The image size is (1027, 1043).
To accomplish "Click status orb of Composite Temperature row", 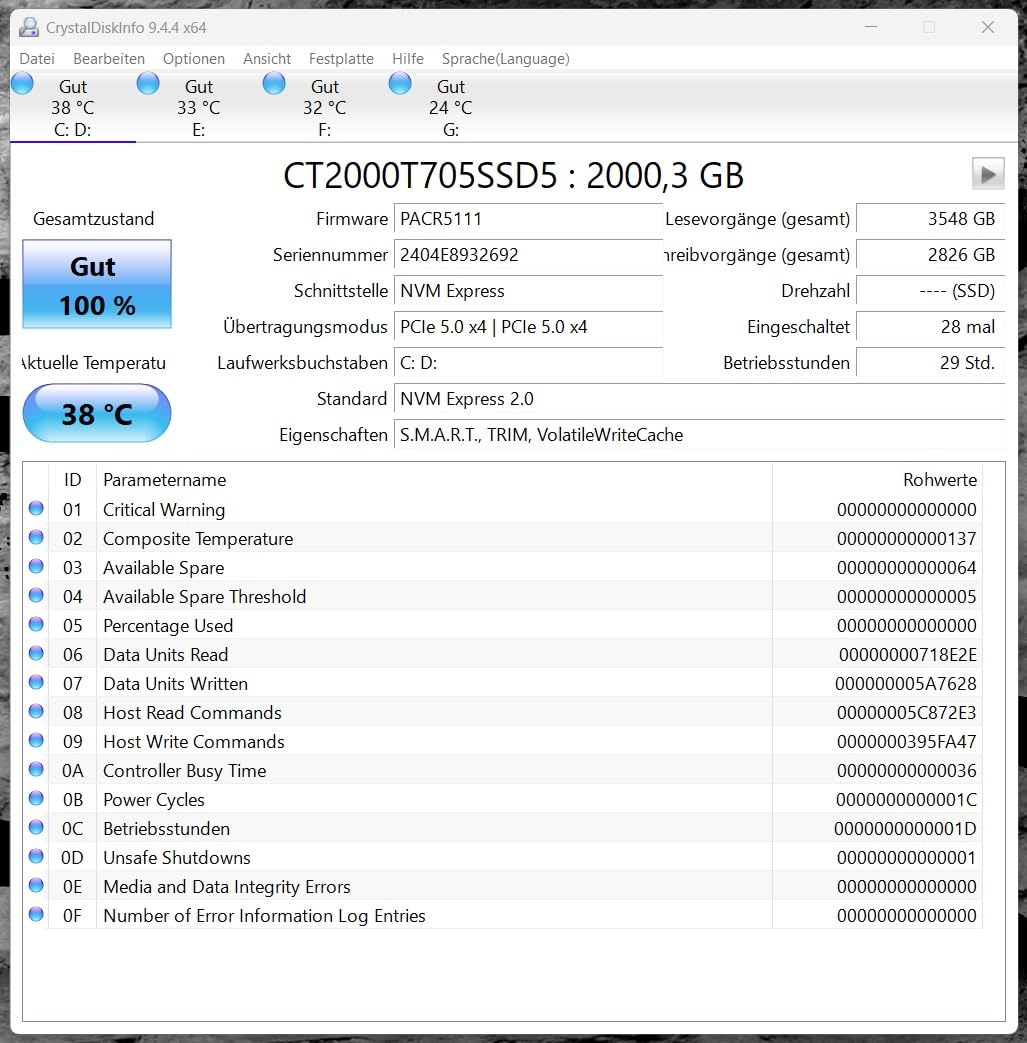I will click(36, 537).
